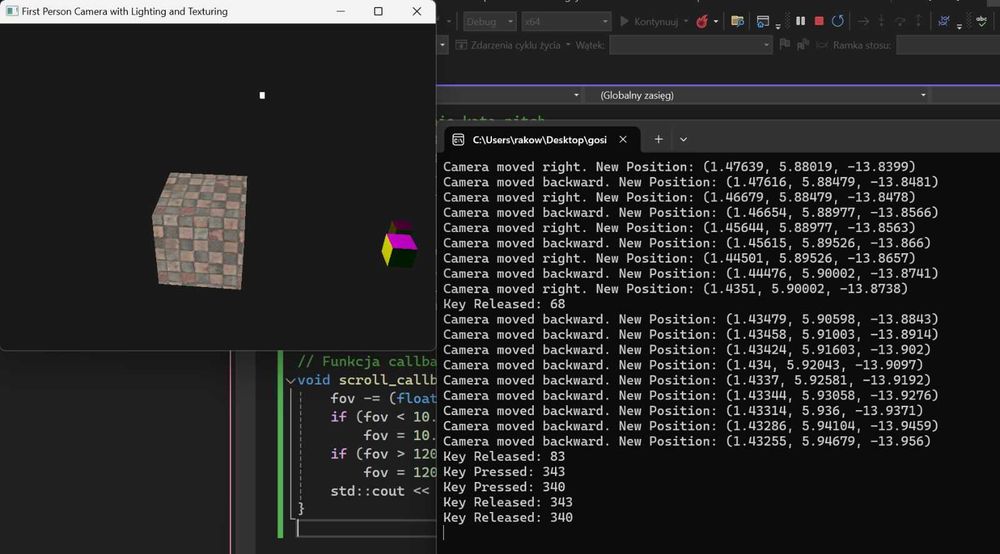Screen dimensions: 1000x554
Task: Open a new terminal tab with plus
Action: 658,140
